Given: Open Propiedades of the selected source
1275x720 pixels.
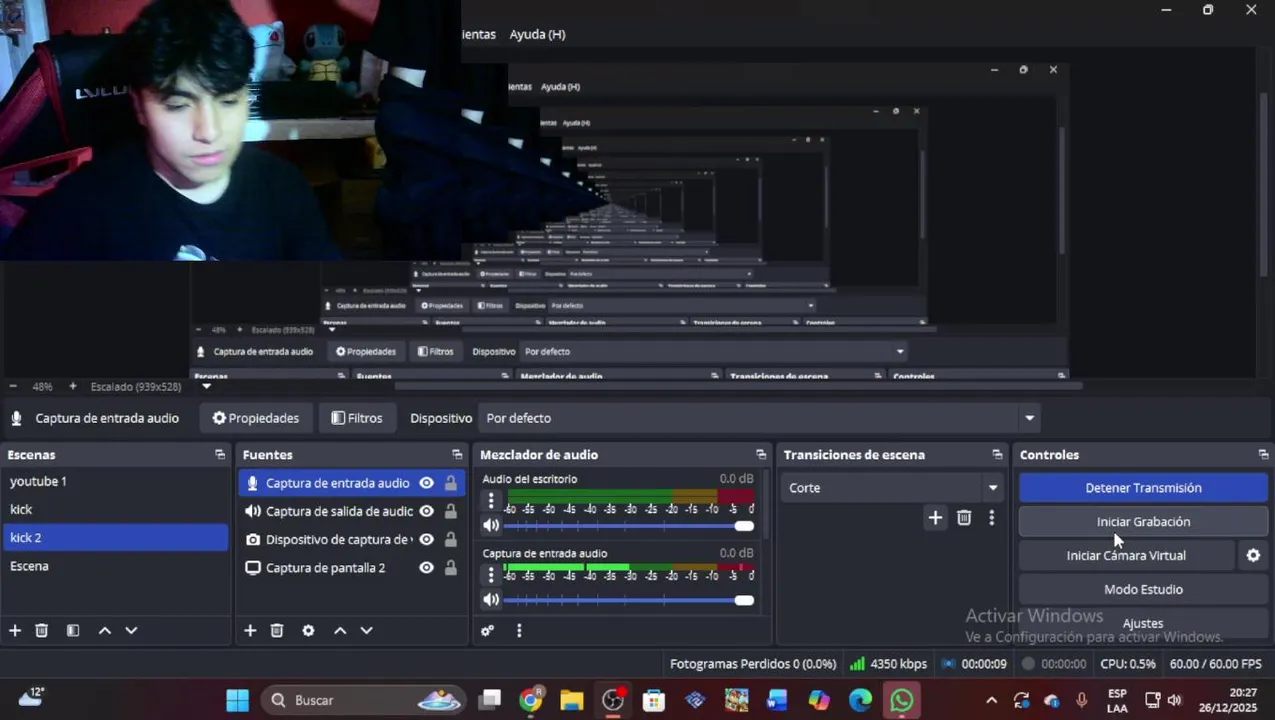Looking at the screenshot, I should click(256, 418).
